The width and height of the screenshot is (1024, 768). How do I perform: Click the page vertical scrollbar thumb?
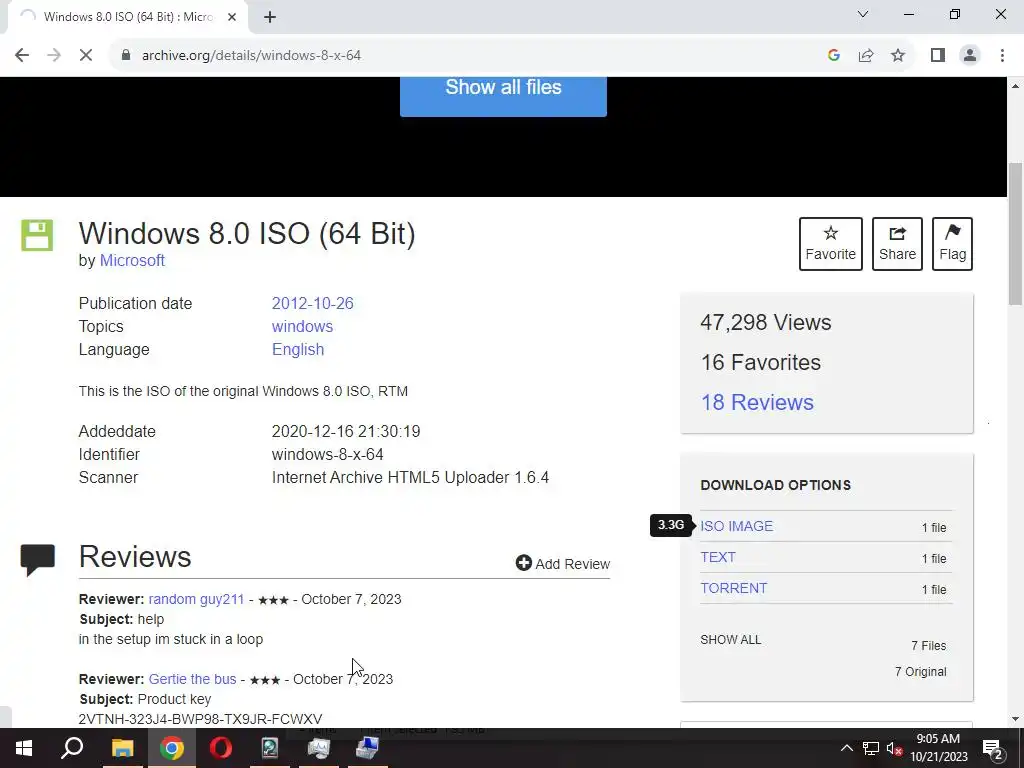pos(1016,233)
